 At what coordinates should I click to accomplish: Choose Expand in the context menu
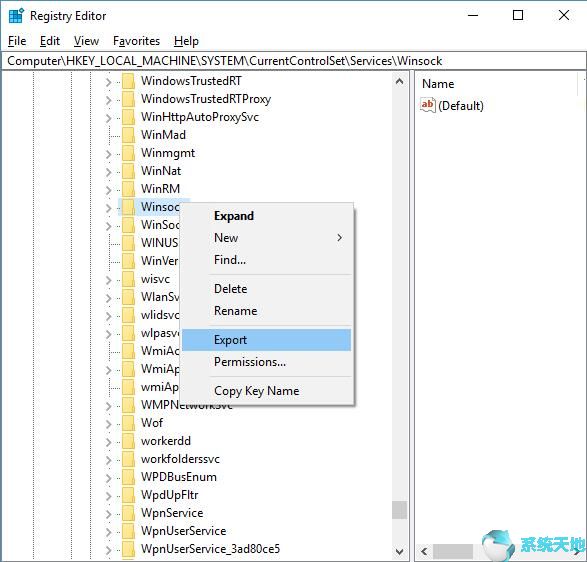coord(267,216)
